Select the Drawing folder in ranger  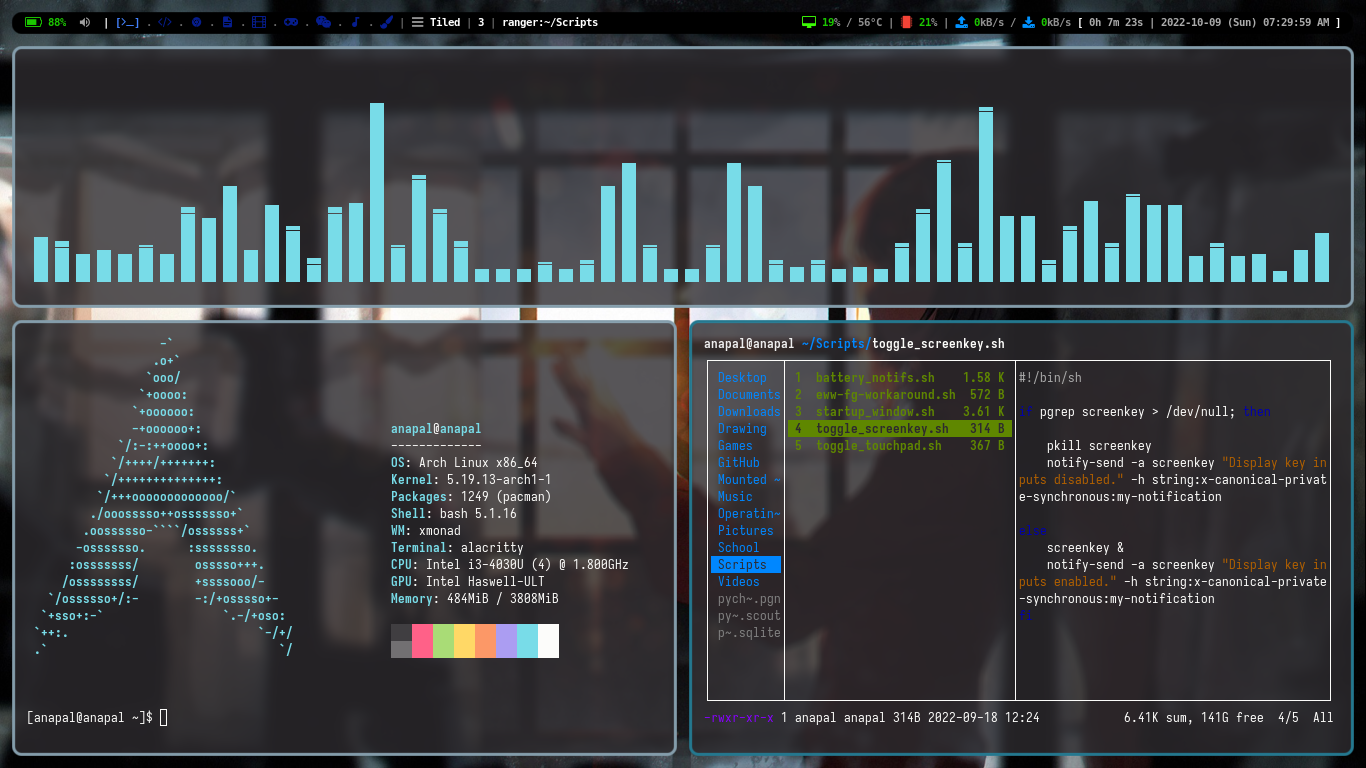point(742,428)
